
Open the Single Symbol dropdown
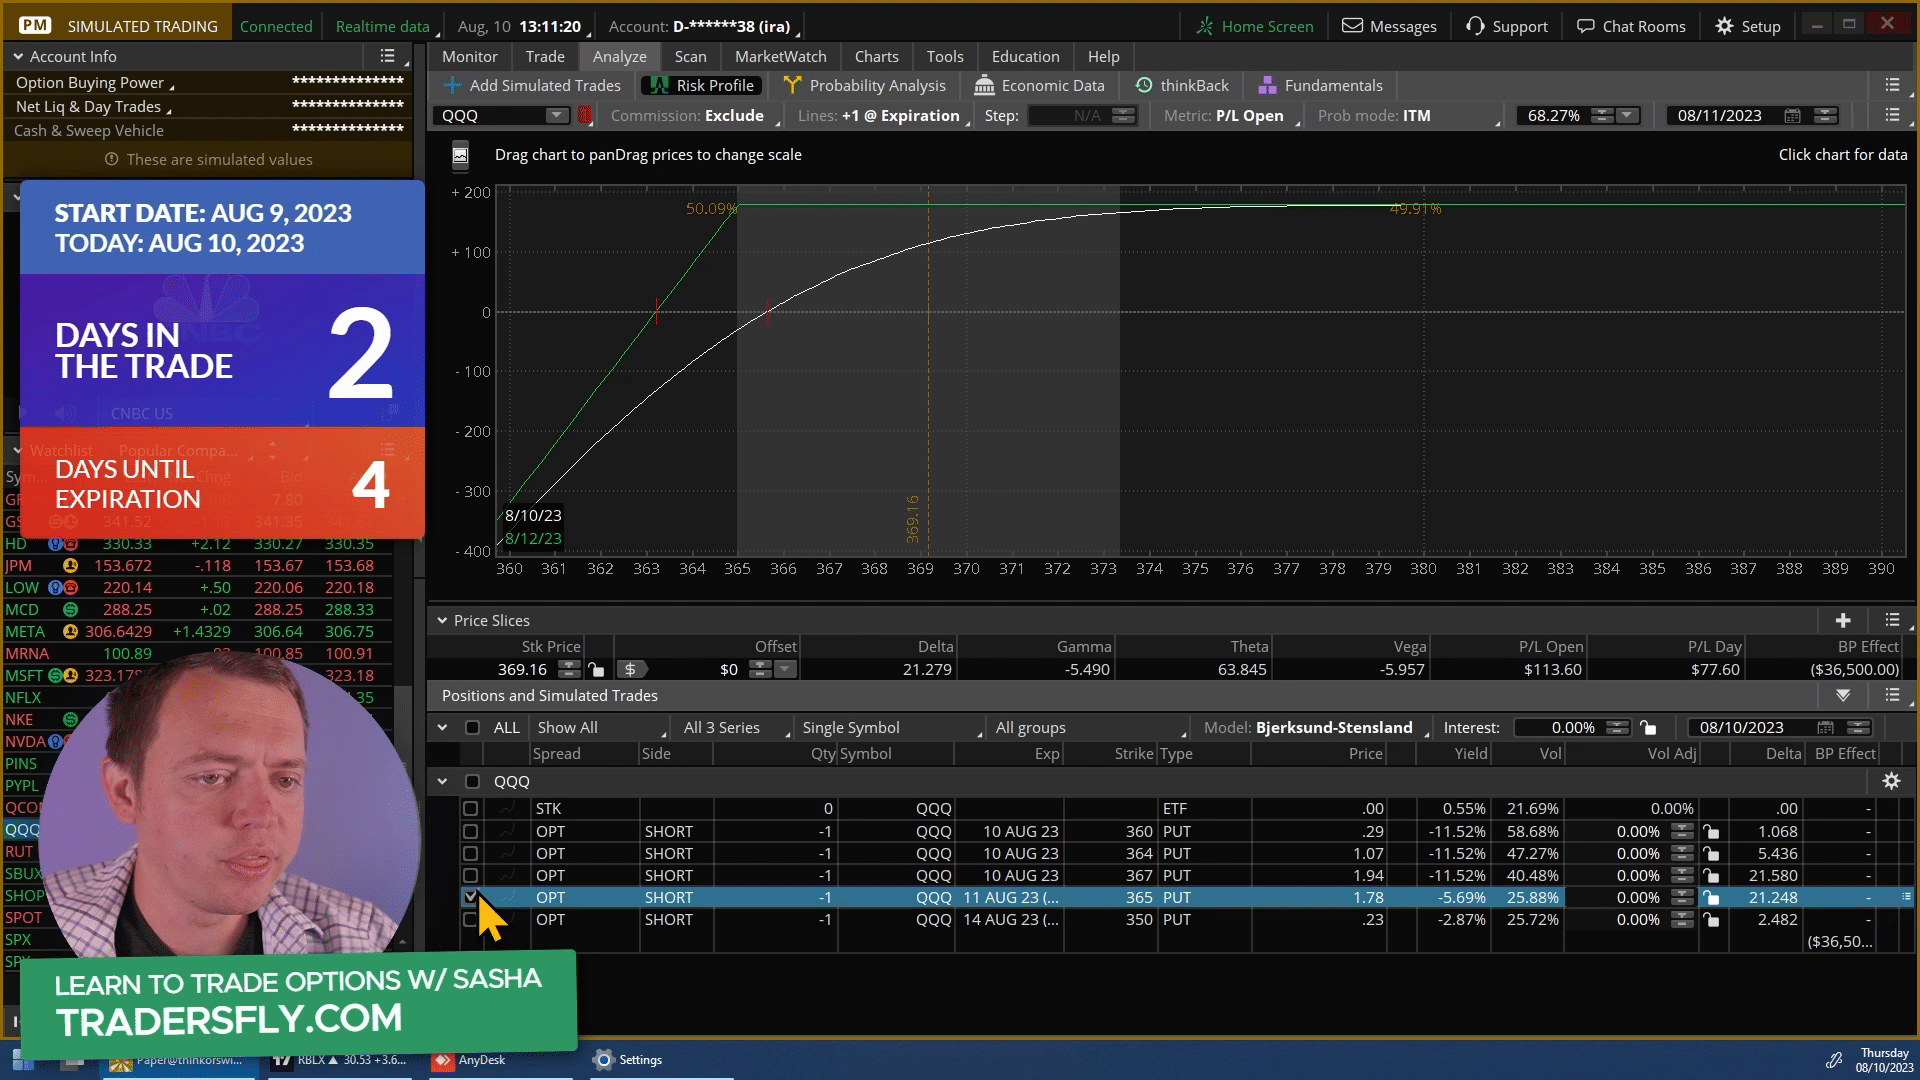893,728
